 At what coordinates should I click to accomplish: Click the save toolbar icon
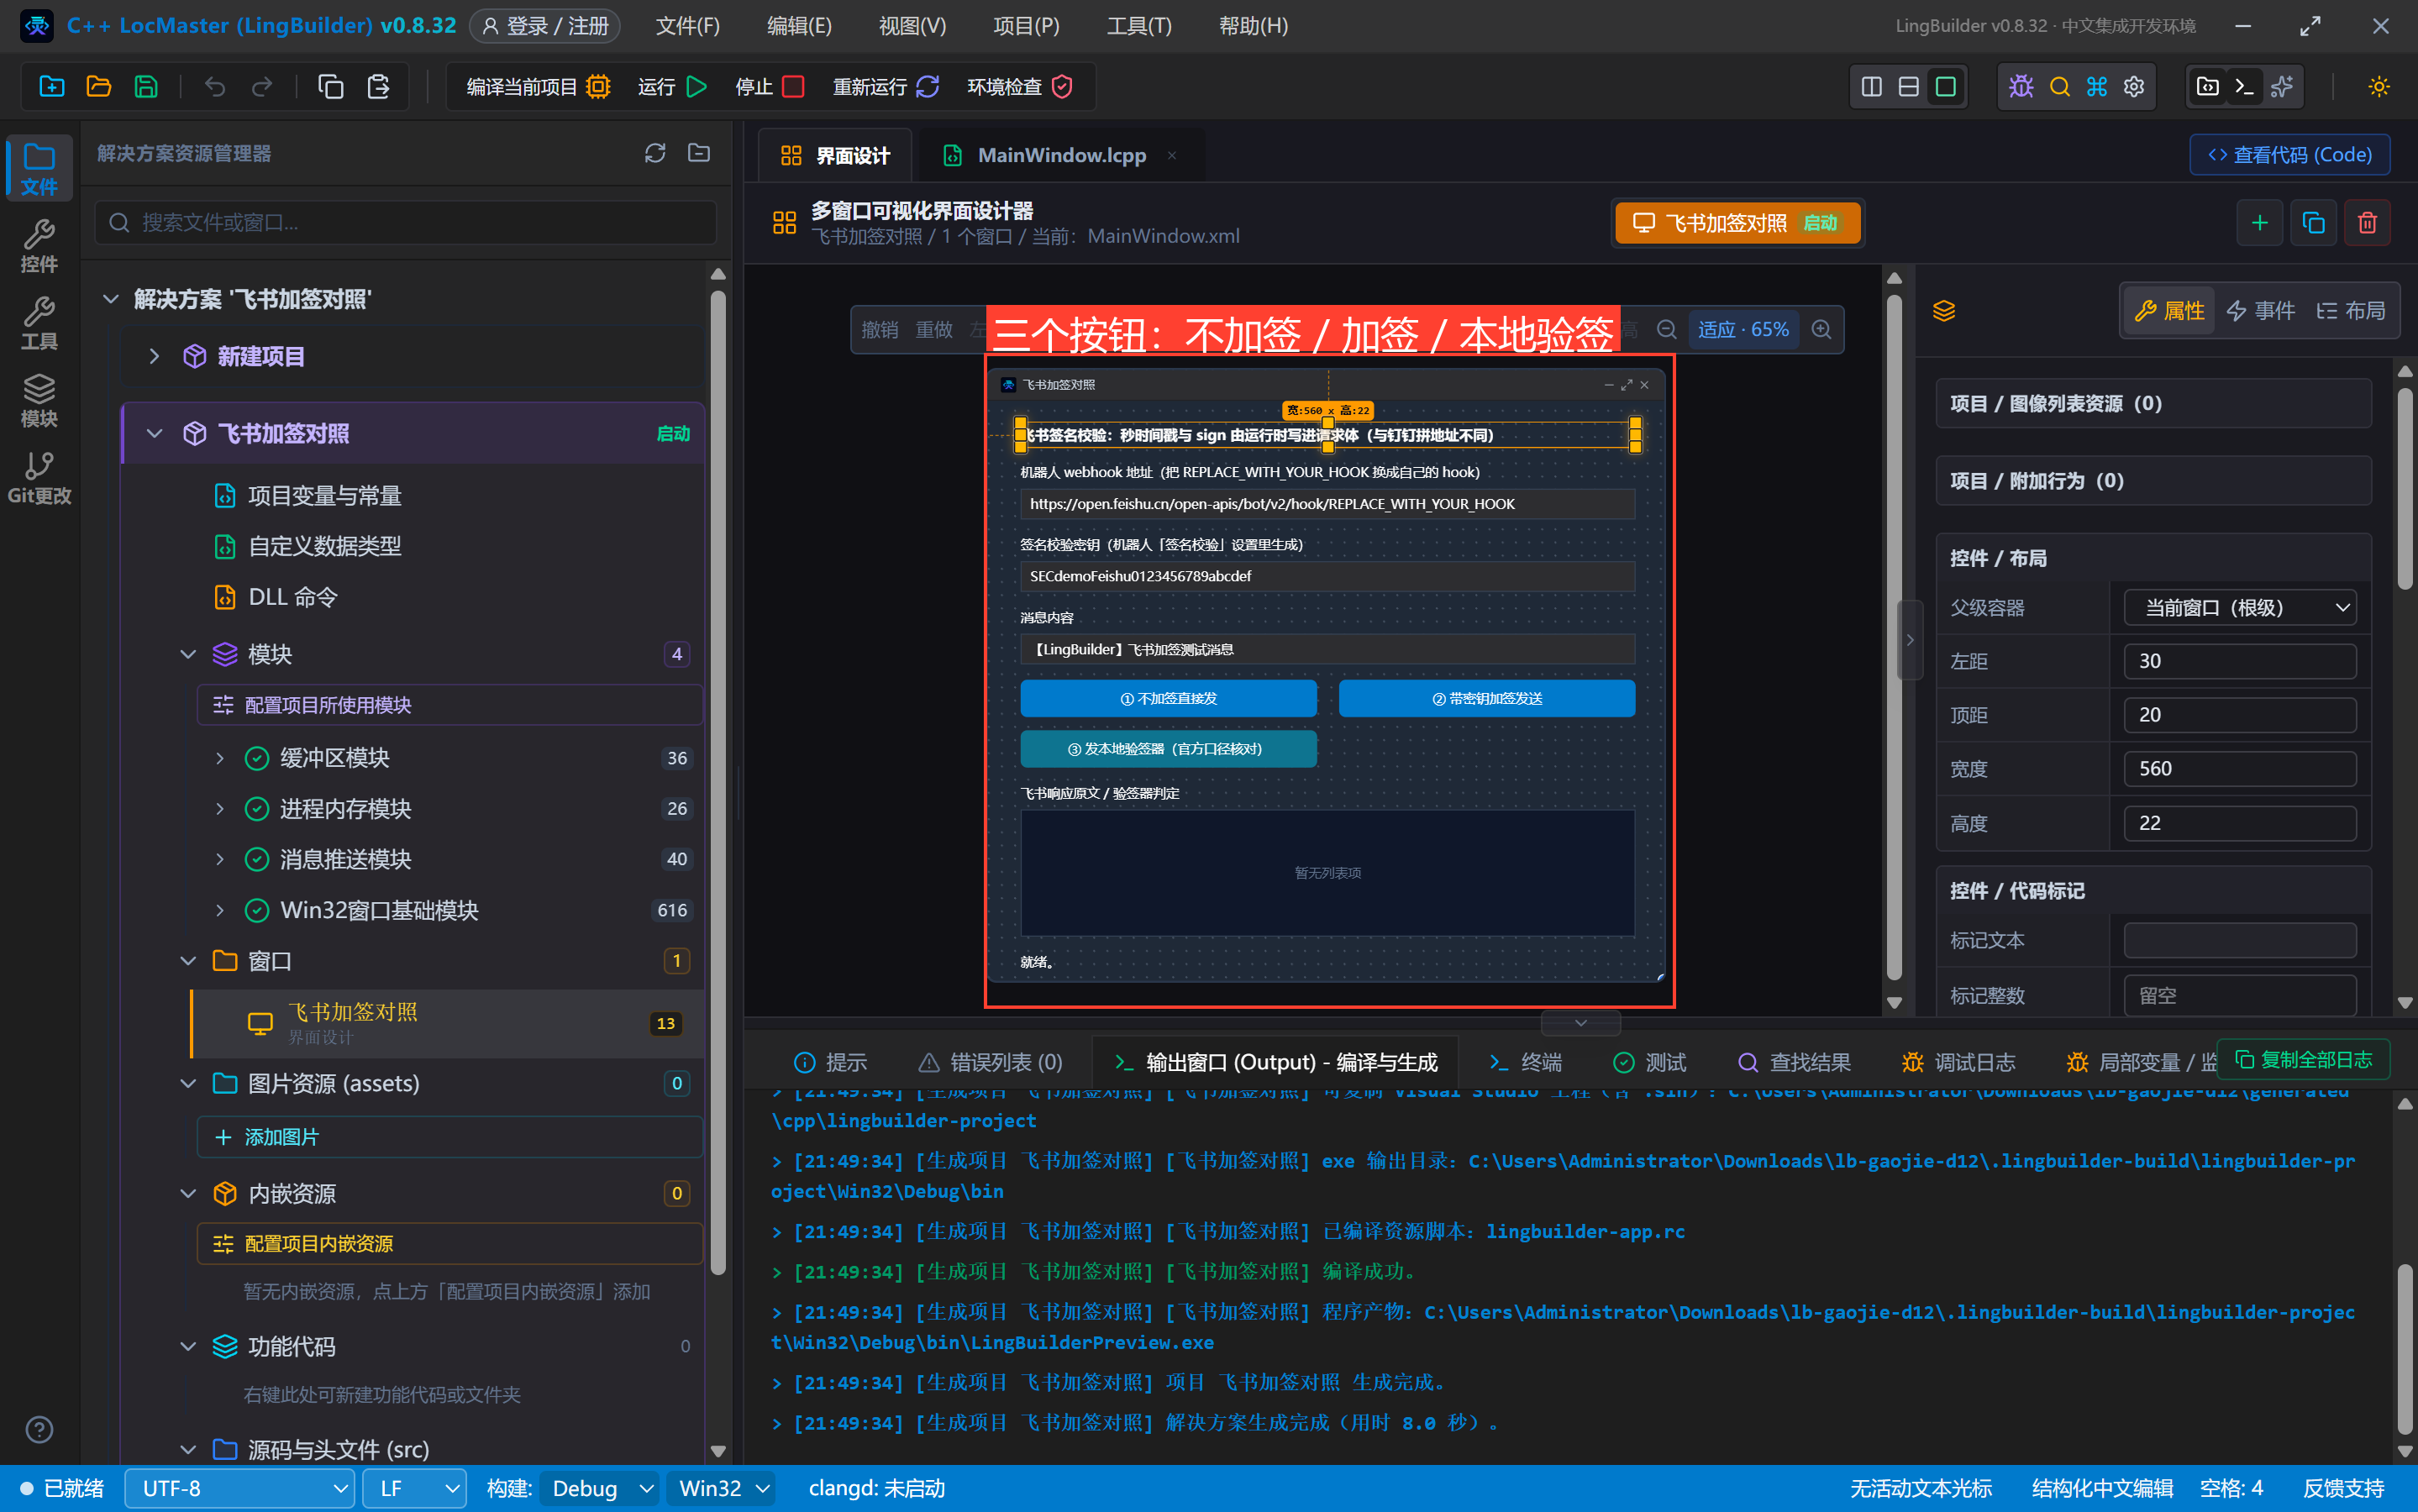click(146, 87)
